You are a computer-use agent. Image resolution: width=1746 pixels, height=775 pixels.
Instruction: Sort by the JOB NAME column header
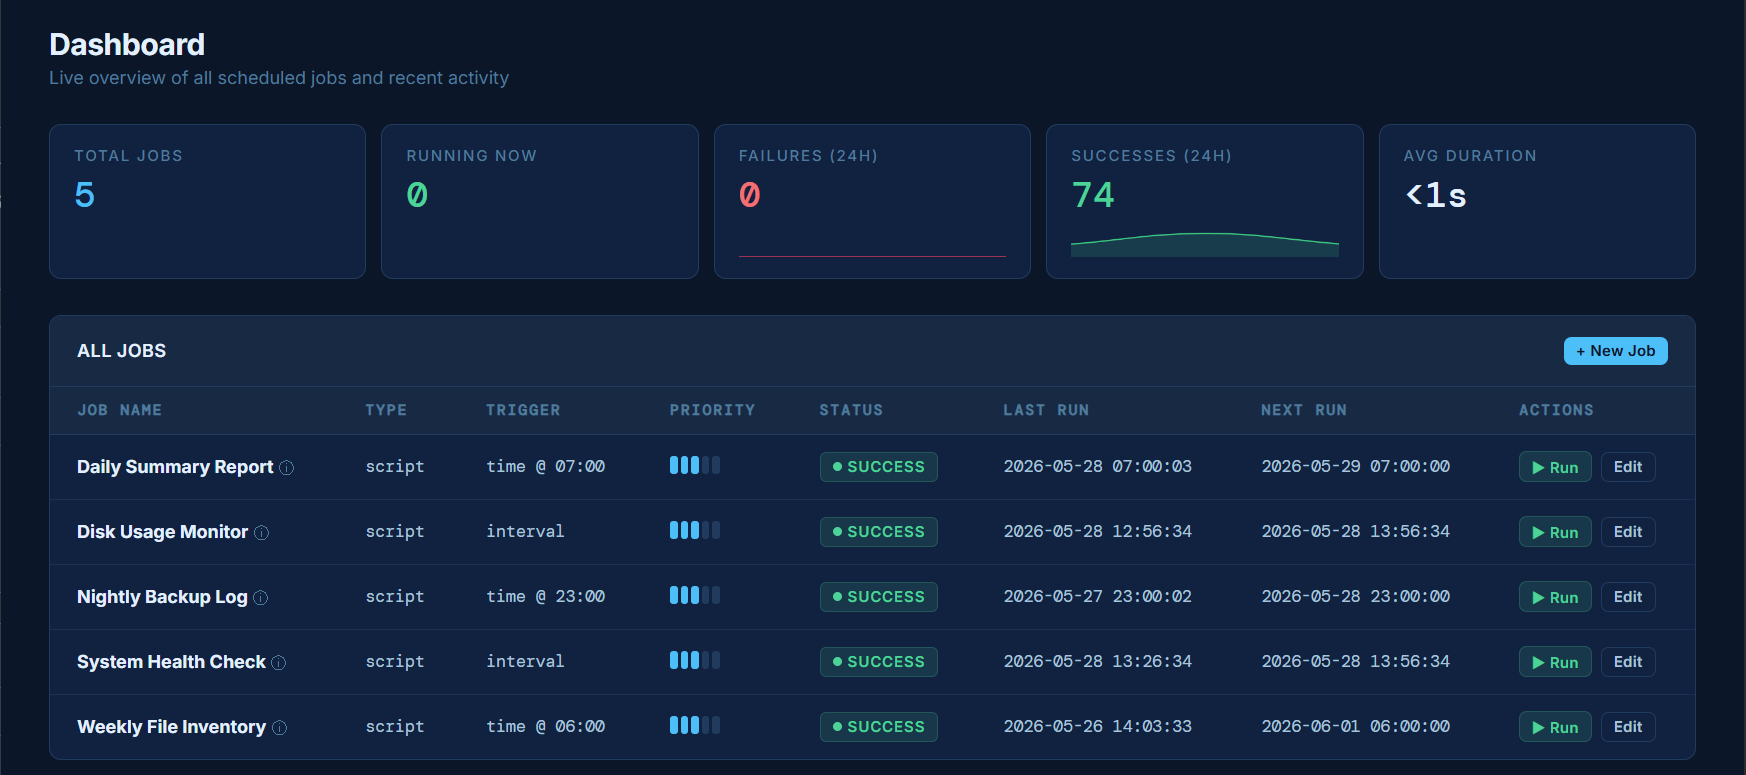pyautogui.click(x=119, y=410)
